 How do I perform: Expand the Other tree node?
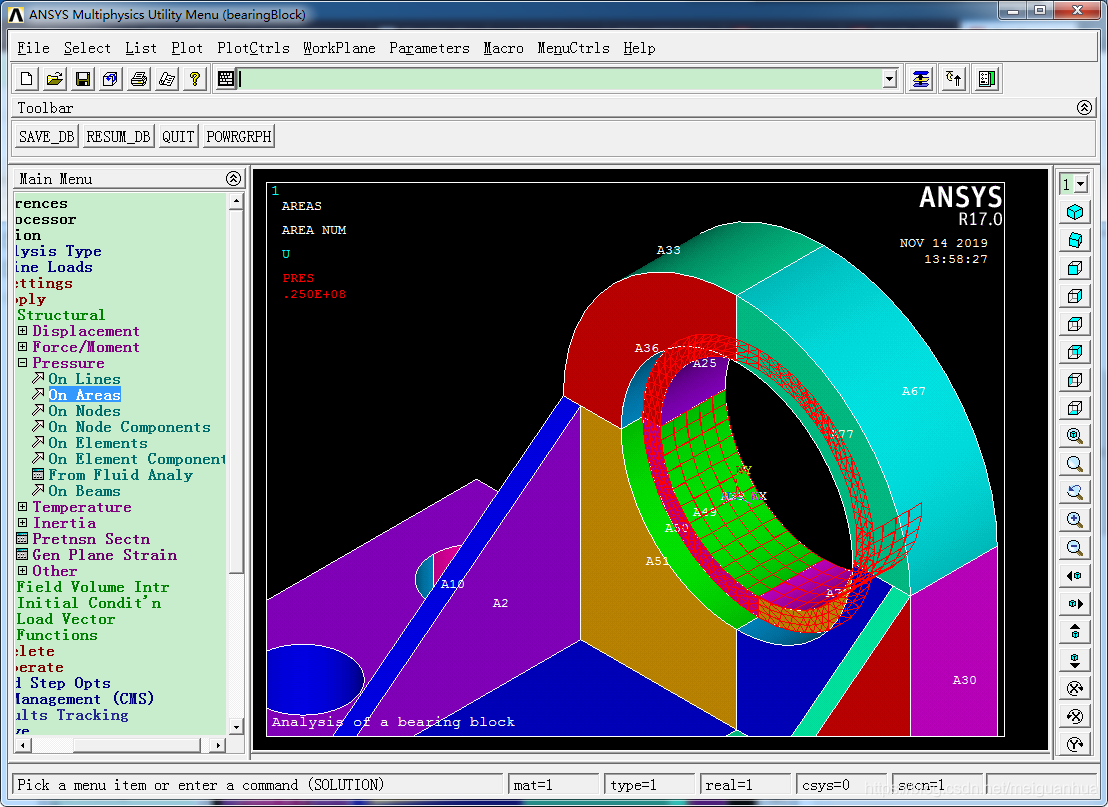(23, 571)
